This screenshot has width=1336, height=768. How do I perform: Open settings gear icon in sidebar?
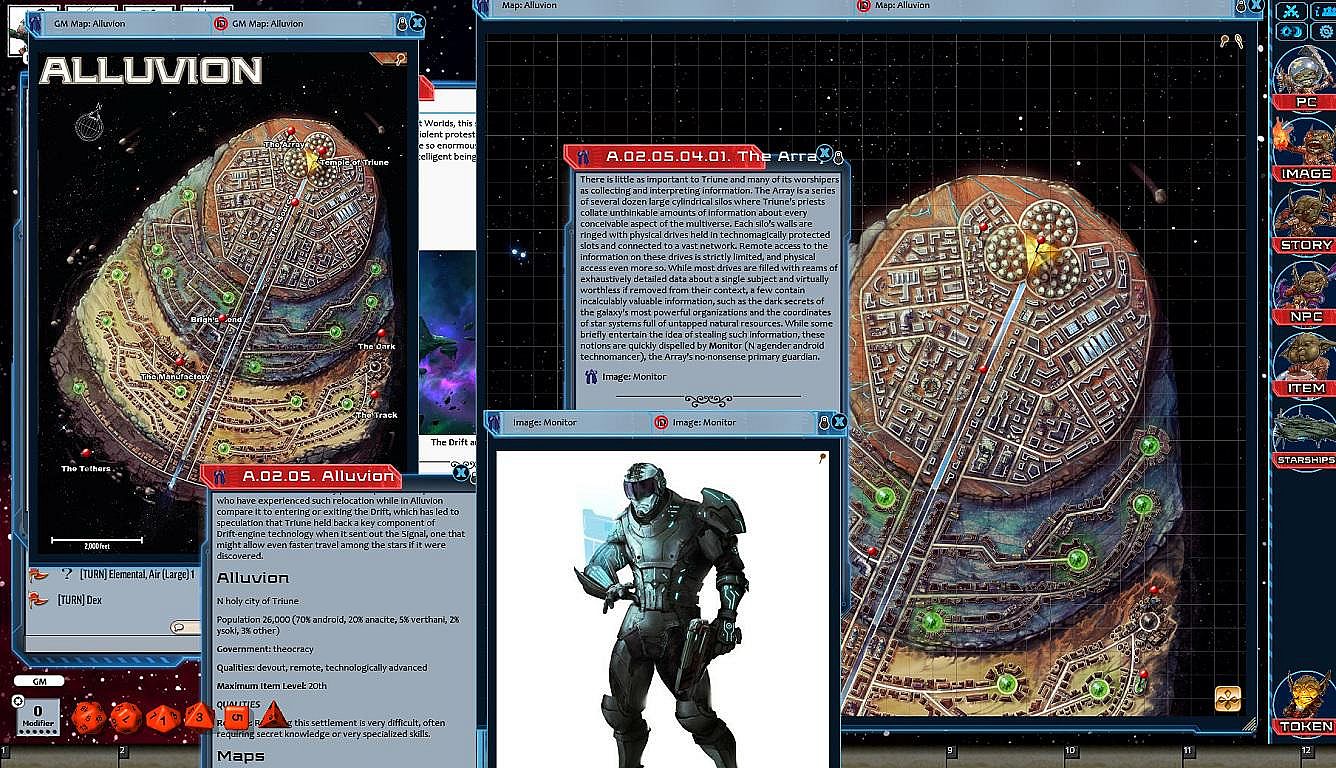[1327, 32]
